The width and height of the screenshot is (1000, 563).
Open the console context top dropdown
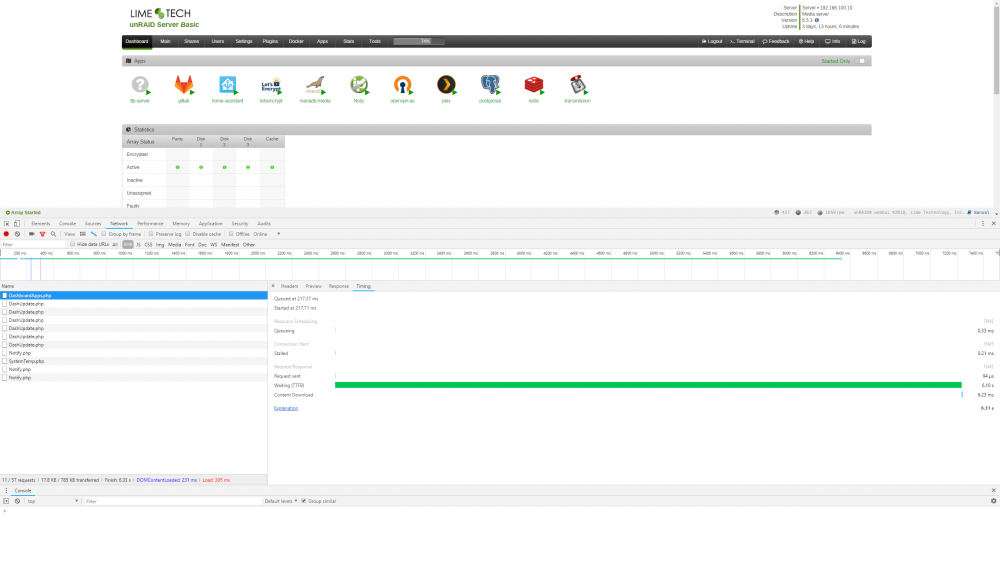pyautogui.click(x=52, y=501)
